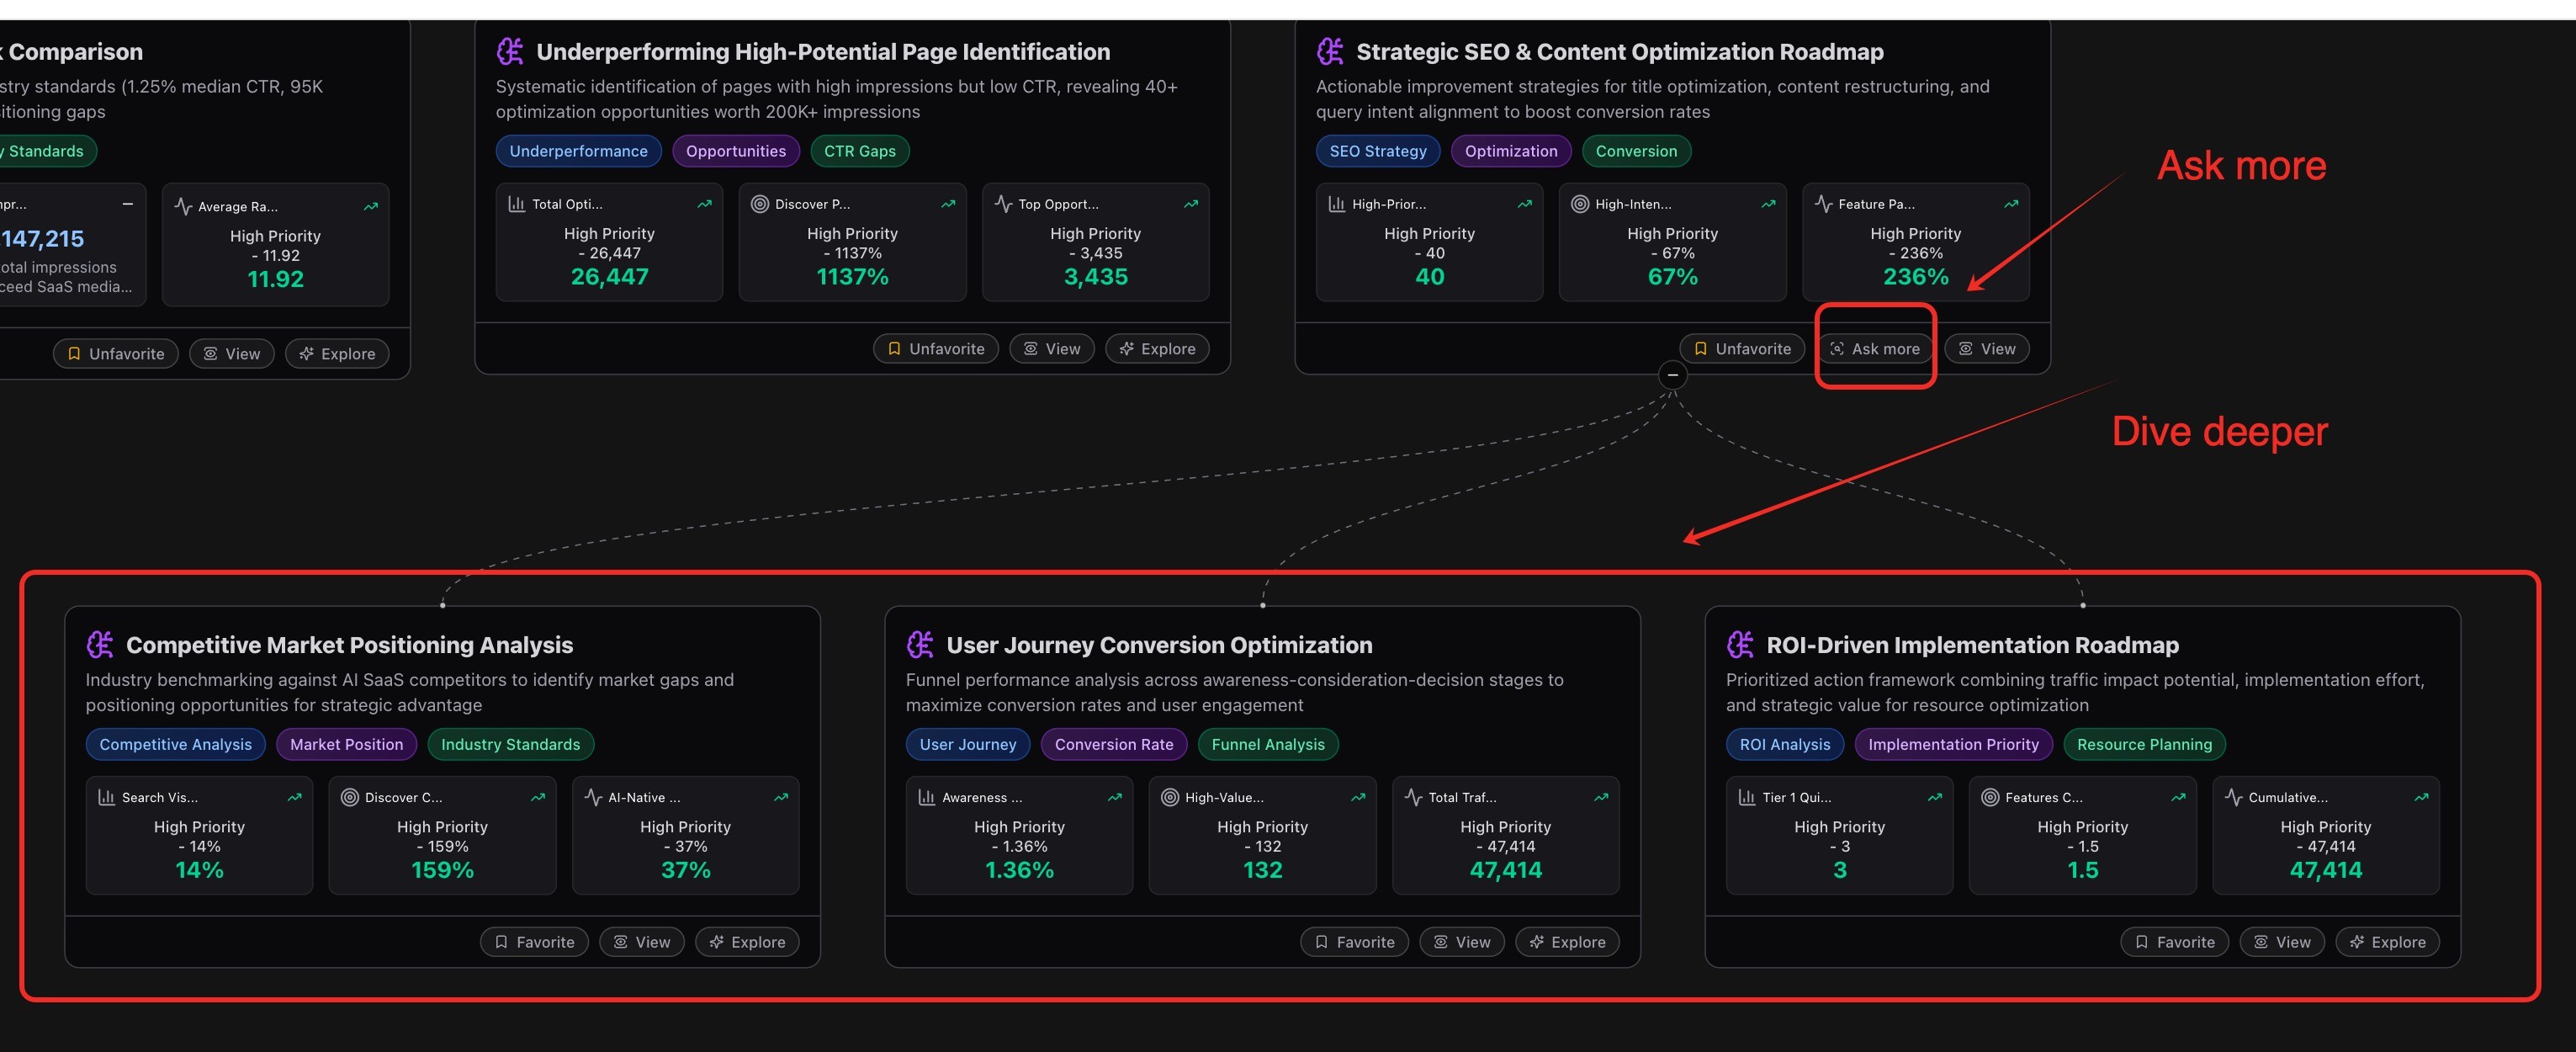2576x1052 pixels.
Task: Click target icon on High-Inten... metric
Action: 1580,204
